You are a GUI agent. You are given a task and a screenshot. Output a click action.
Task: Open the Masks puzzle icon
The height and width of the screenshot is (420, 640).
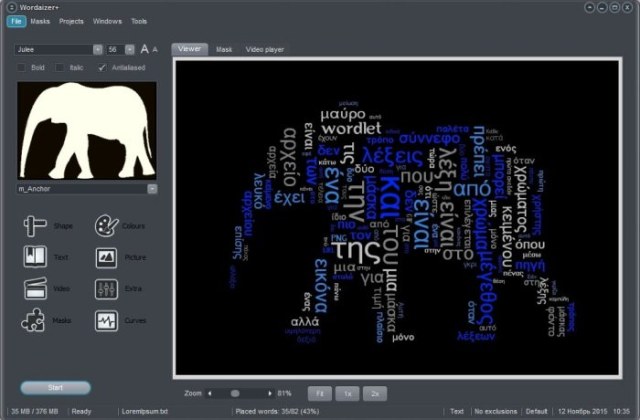(34, 322)
